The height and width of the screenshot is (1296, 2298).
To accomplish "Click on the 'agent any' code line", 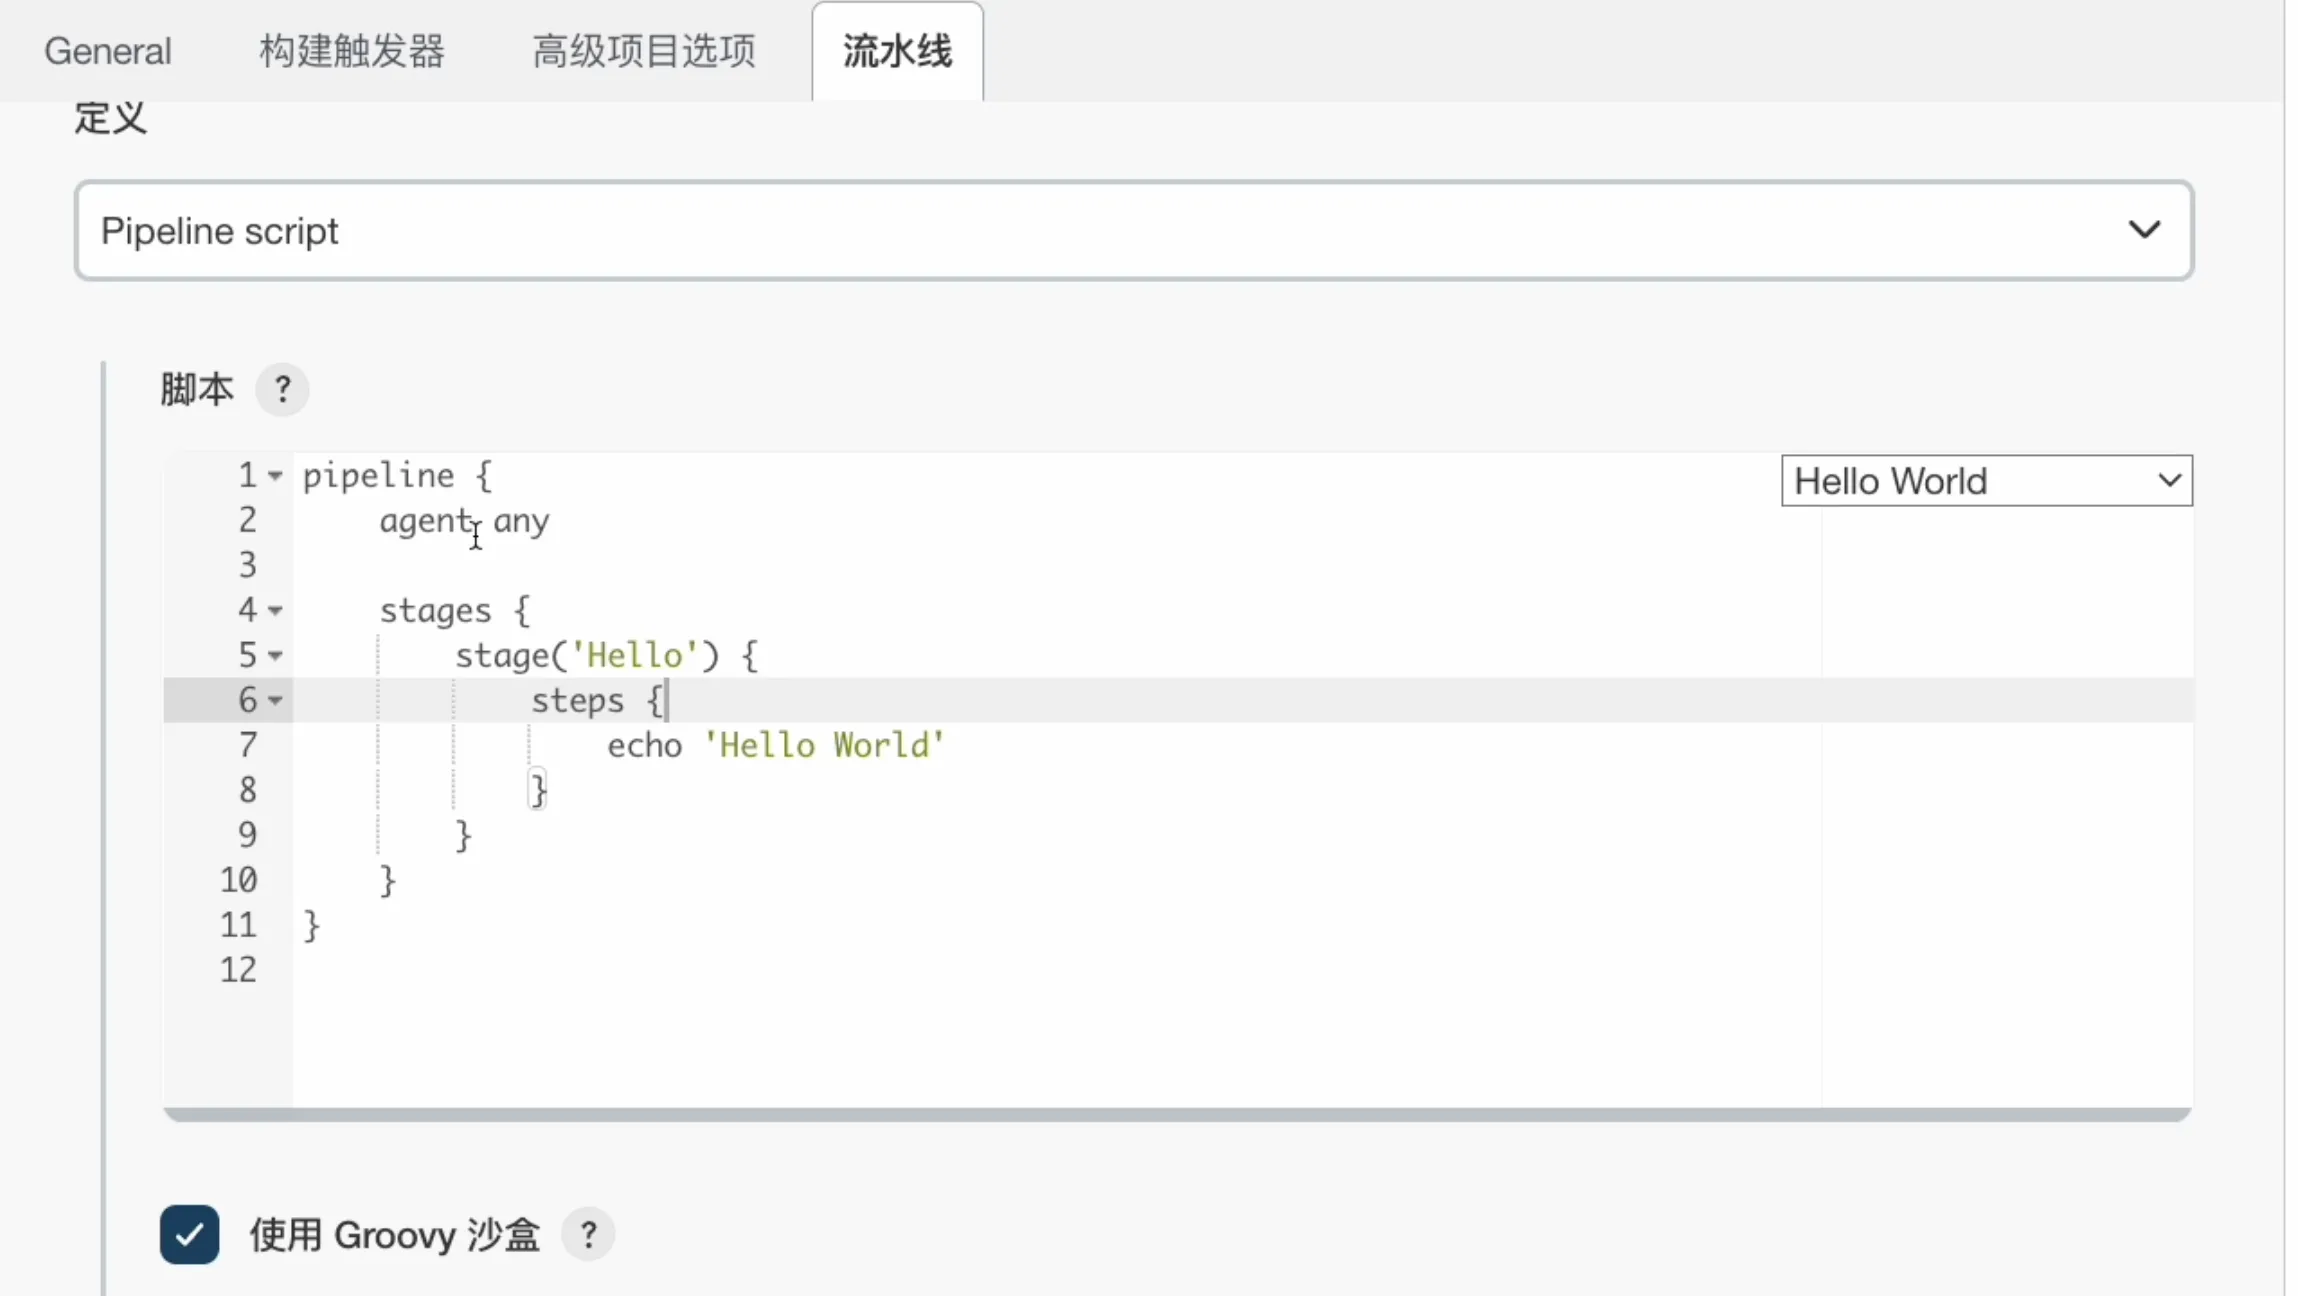I will coord(464,521).
